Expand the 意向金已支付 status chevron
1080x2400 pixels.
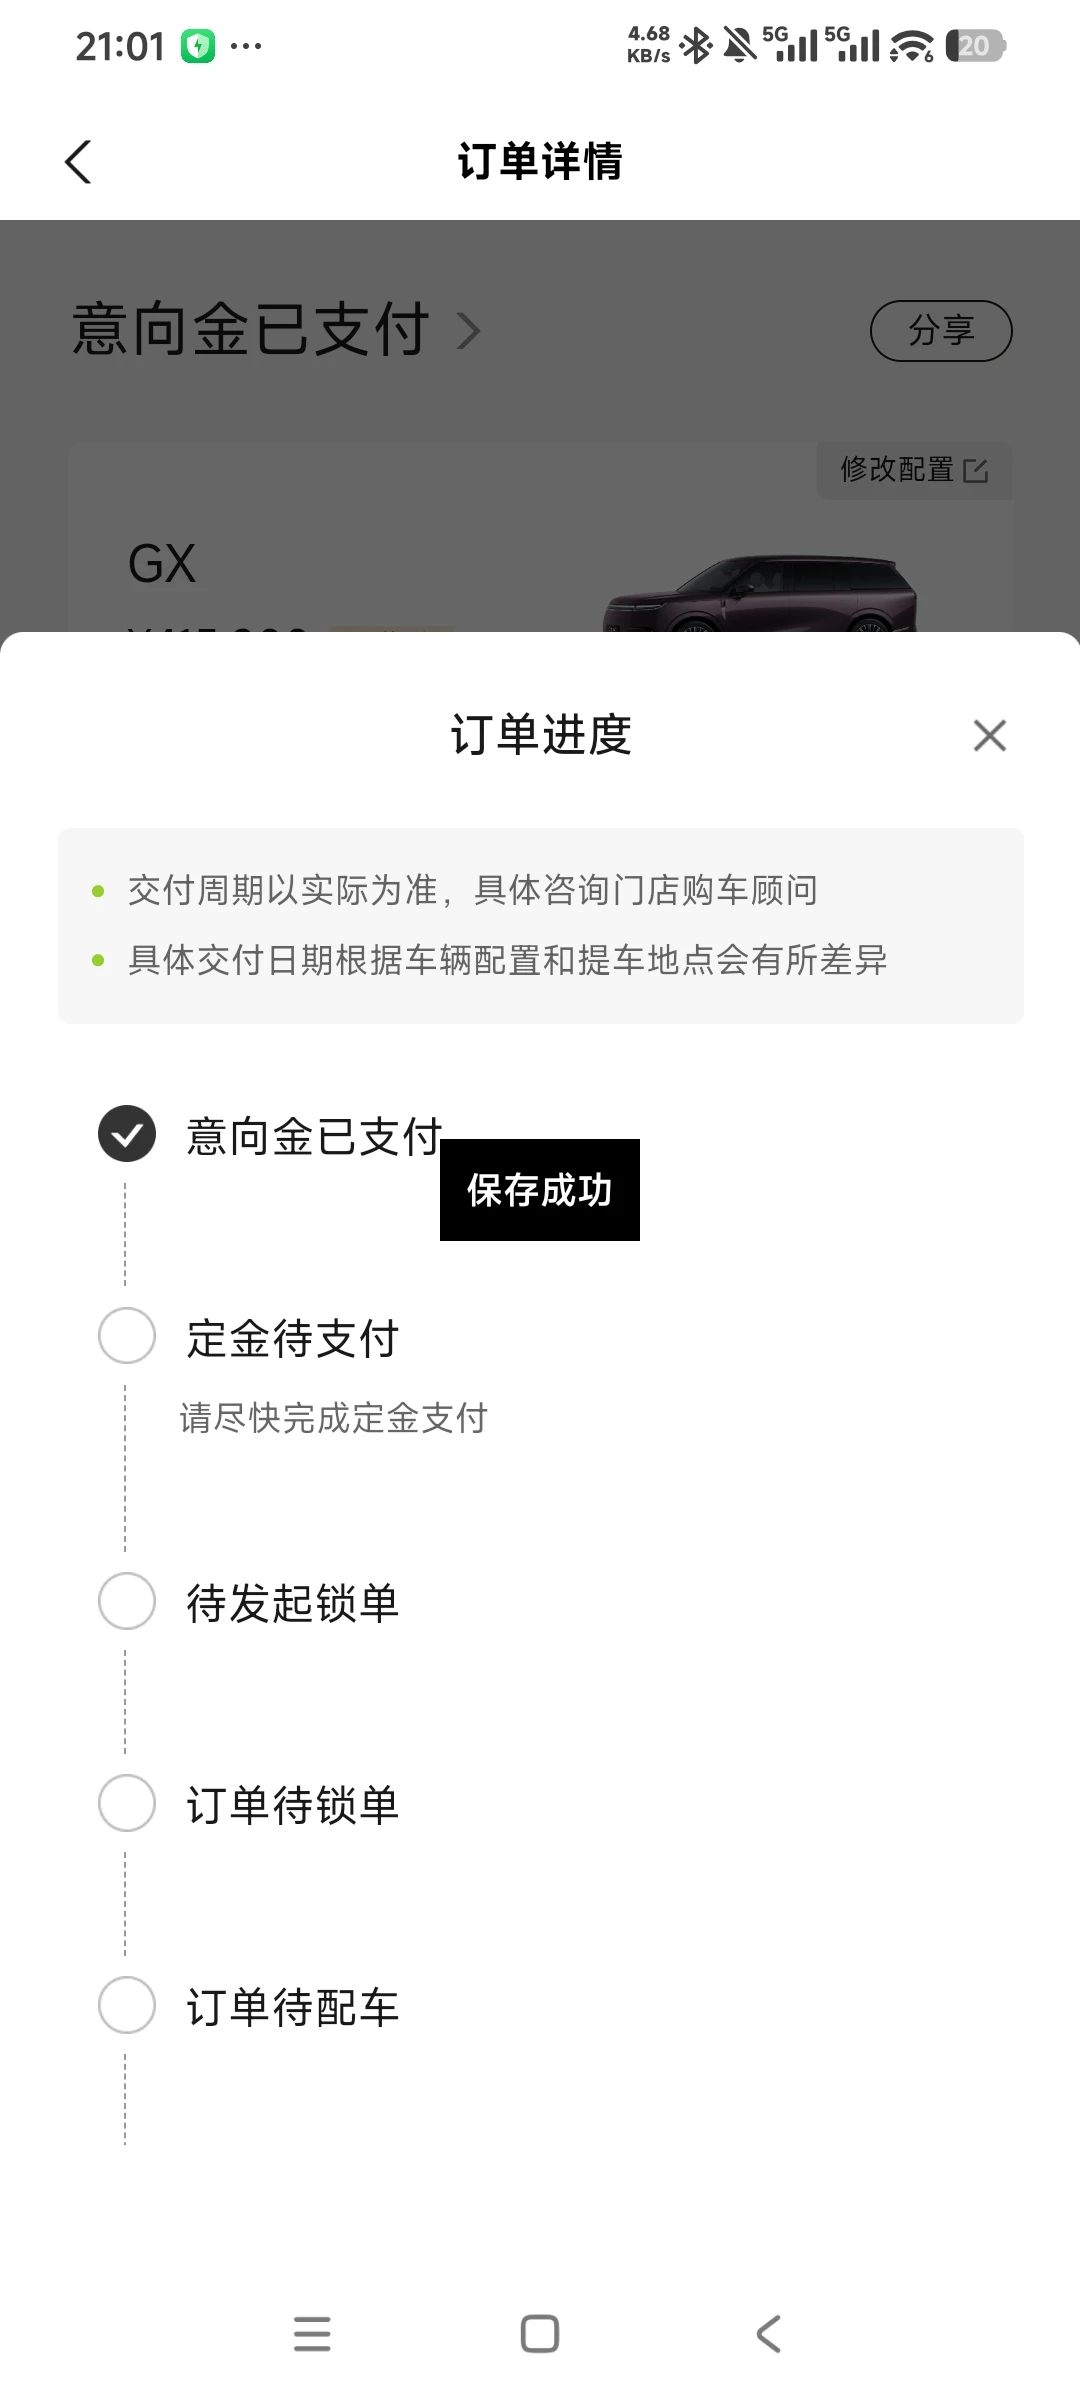(469, 331)
